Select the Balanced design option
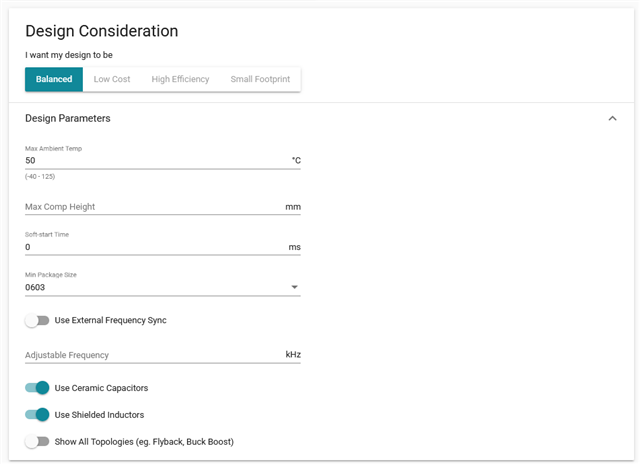Screen dimensions: 640x464 click(54, 79)
